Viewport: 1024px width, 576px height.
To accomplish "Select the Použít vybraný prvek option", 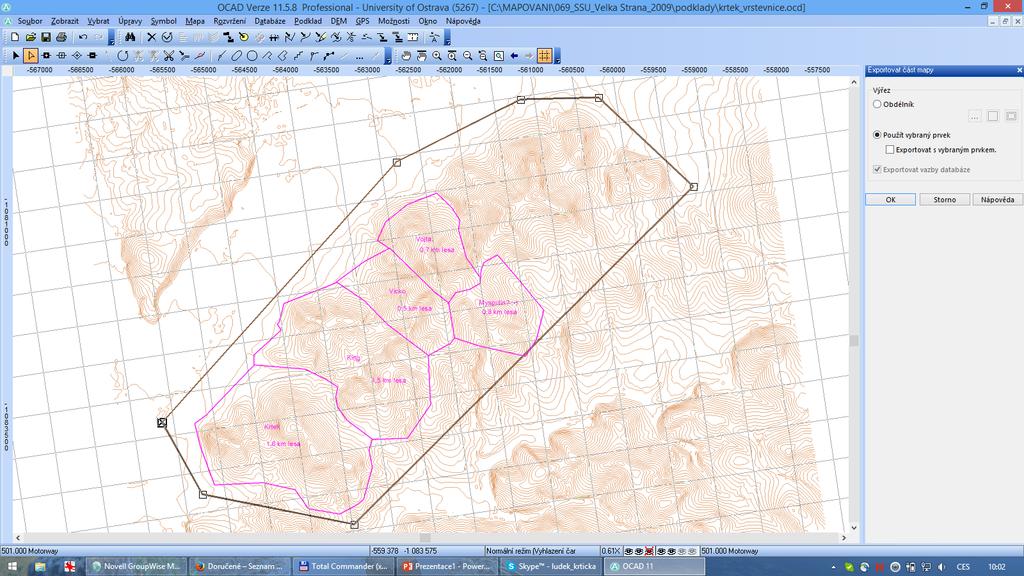I will pyautogui.click(x=877, y=135).
